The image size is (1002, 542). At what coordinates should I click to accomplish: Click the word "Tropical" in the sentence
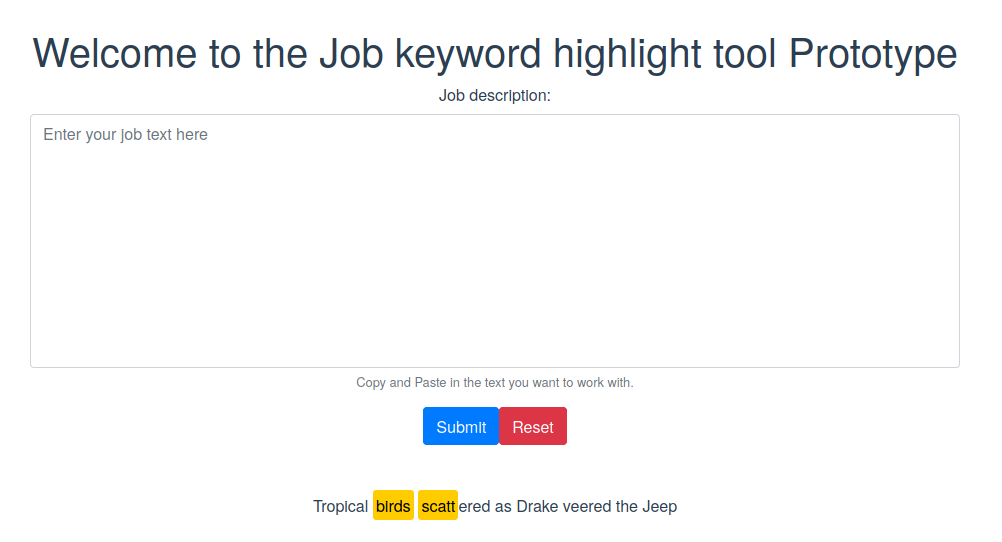tap(340, 507)
